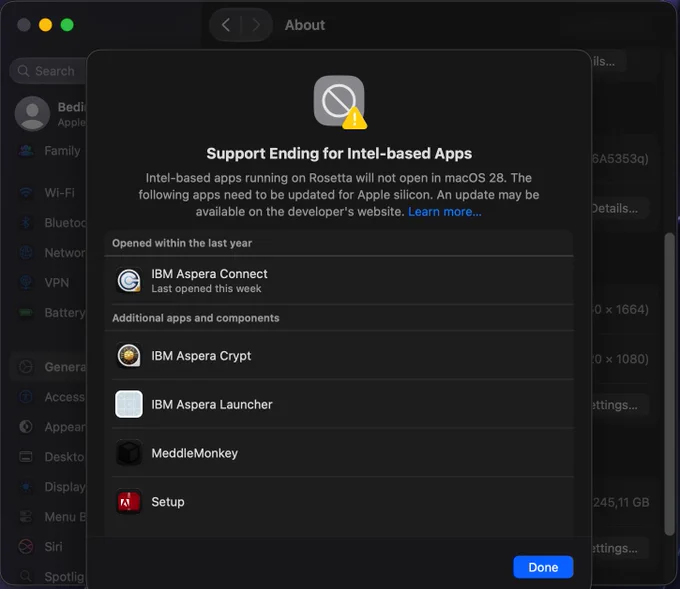Click the Bluetooth icon in sidebar
This screenshot has height=589, width=680.
(x=26, y=223)
